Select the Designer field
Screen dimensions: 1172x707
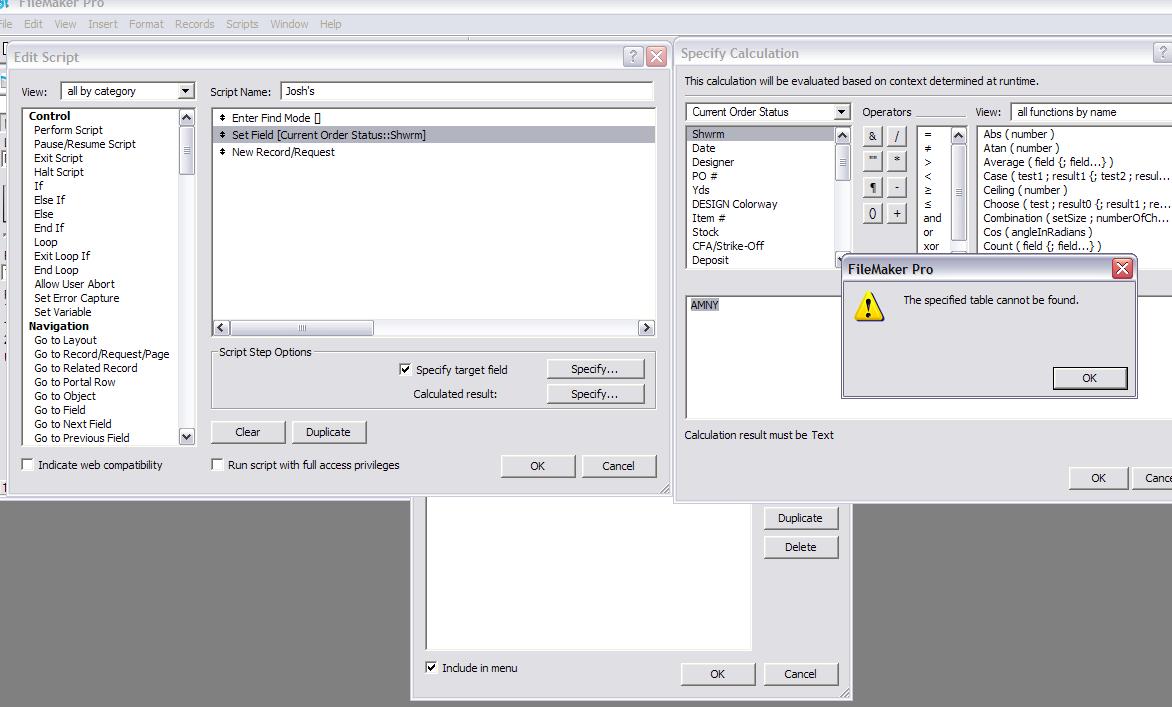[x=713, y=162]
